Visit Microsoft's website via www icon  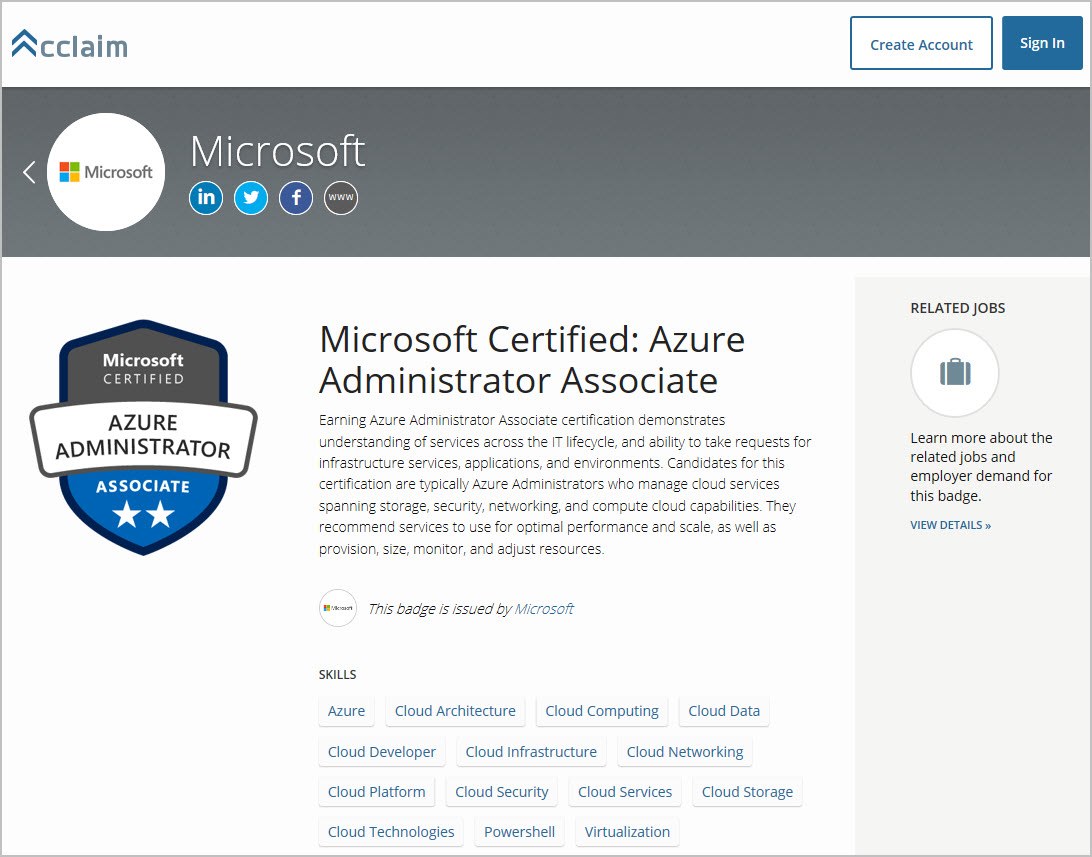[341, 198]
